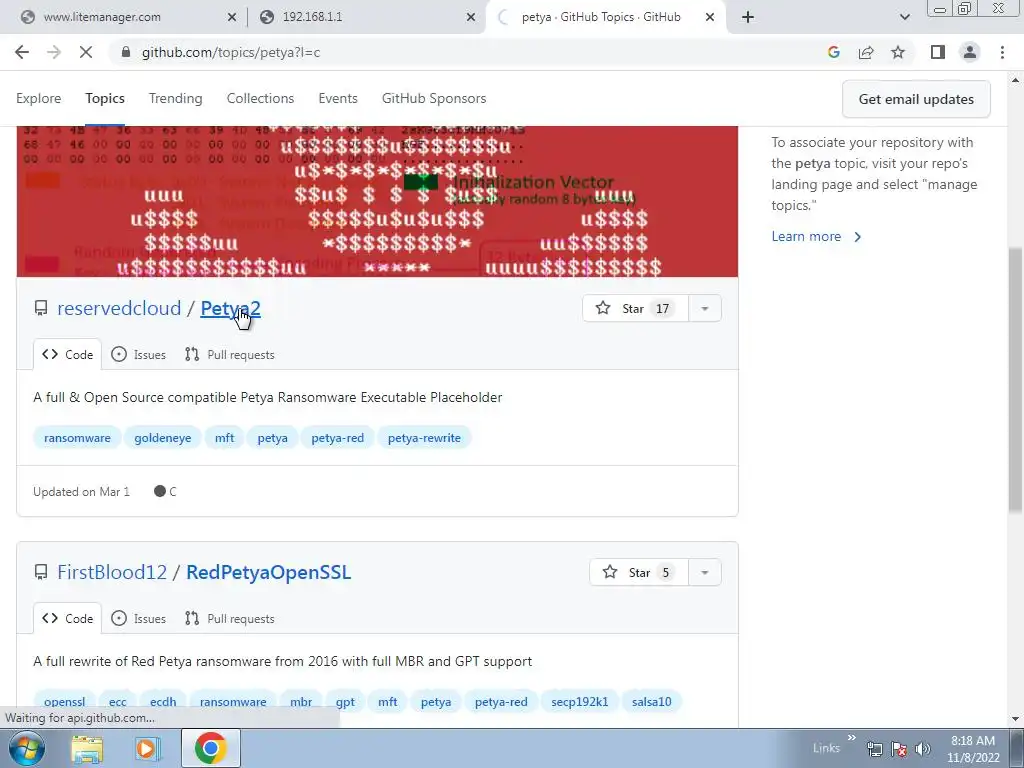
Task: Stop loading the page
Action: [x=86, y=52]
